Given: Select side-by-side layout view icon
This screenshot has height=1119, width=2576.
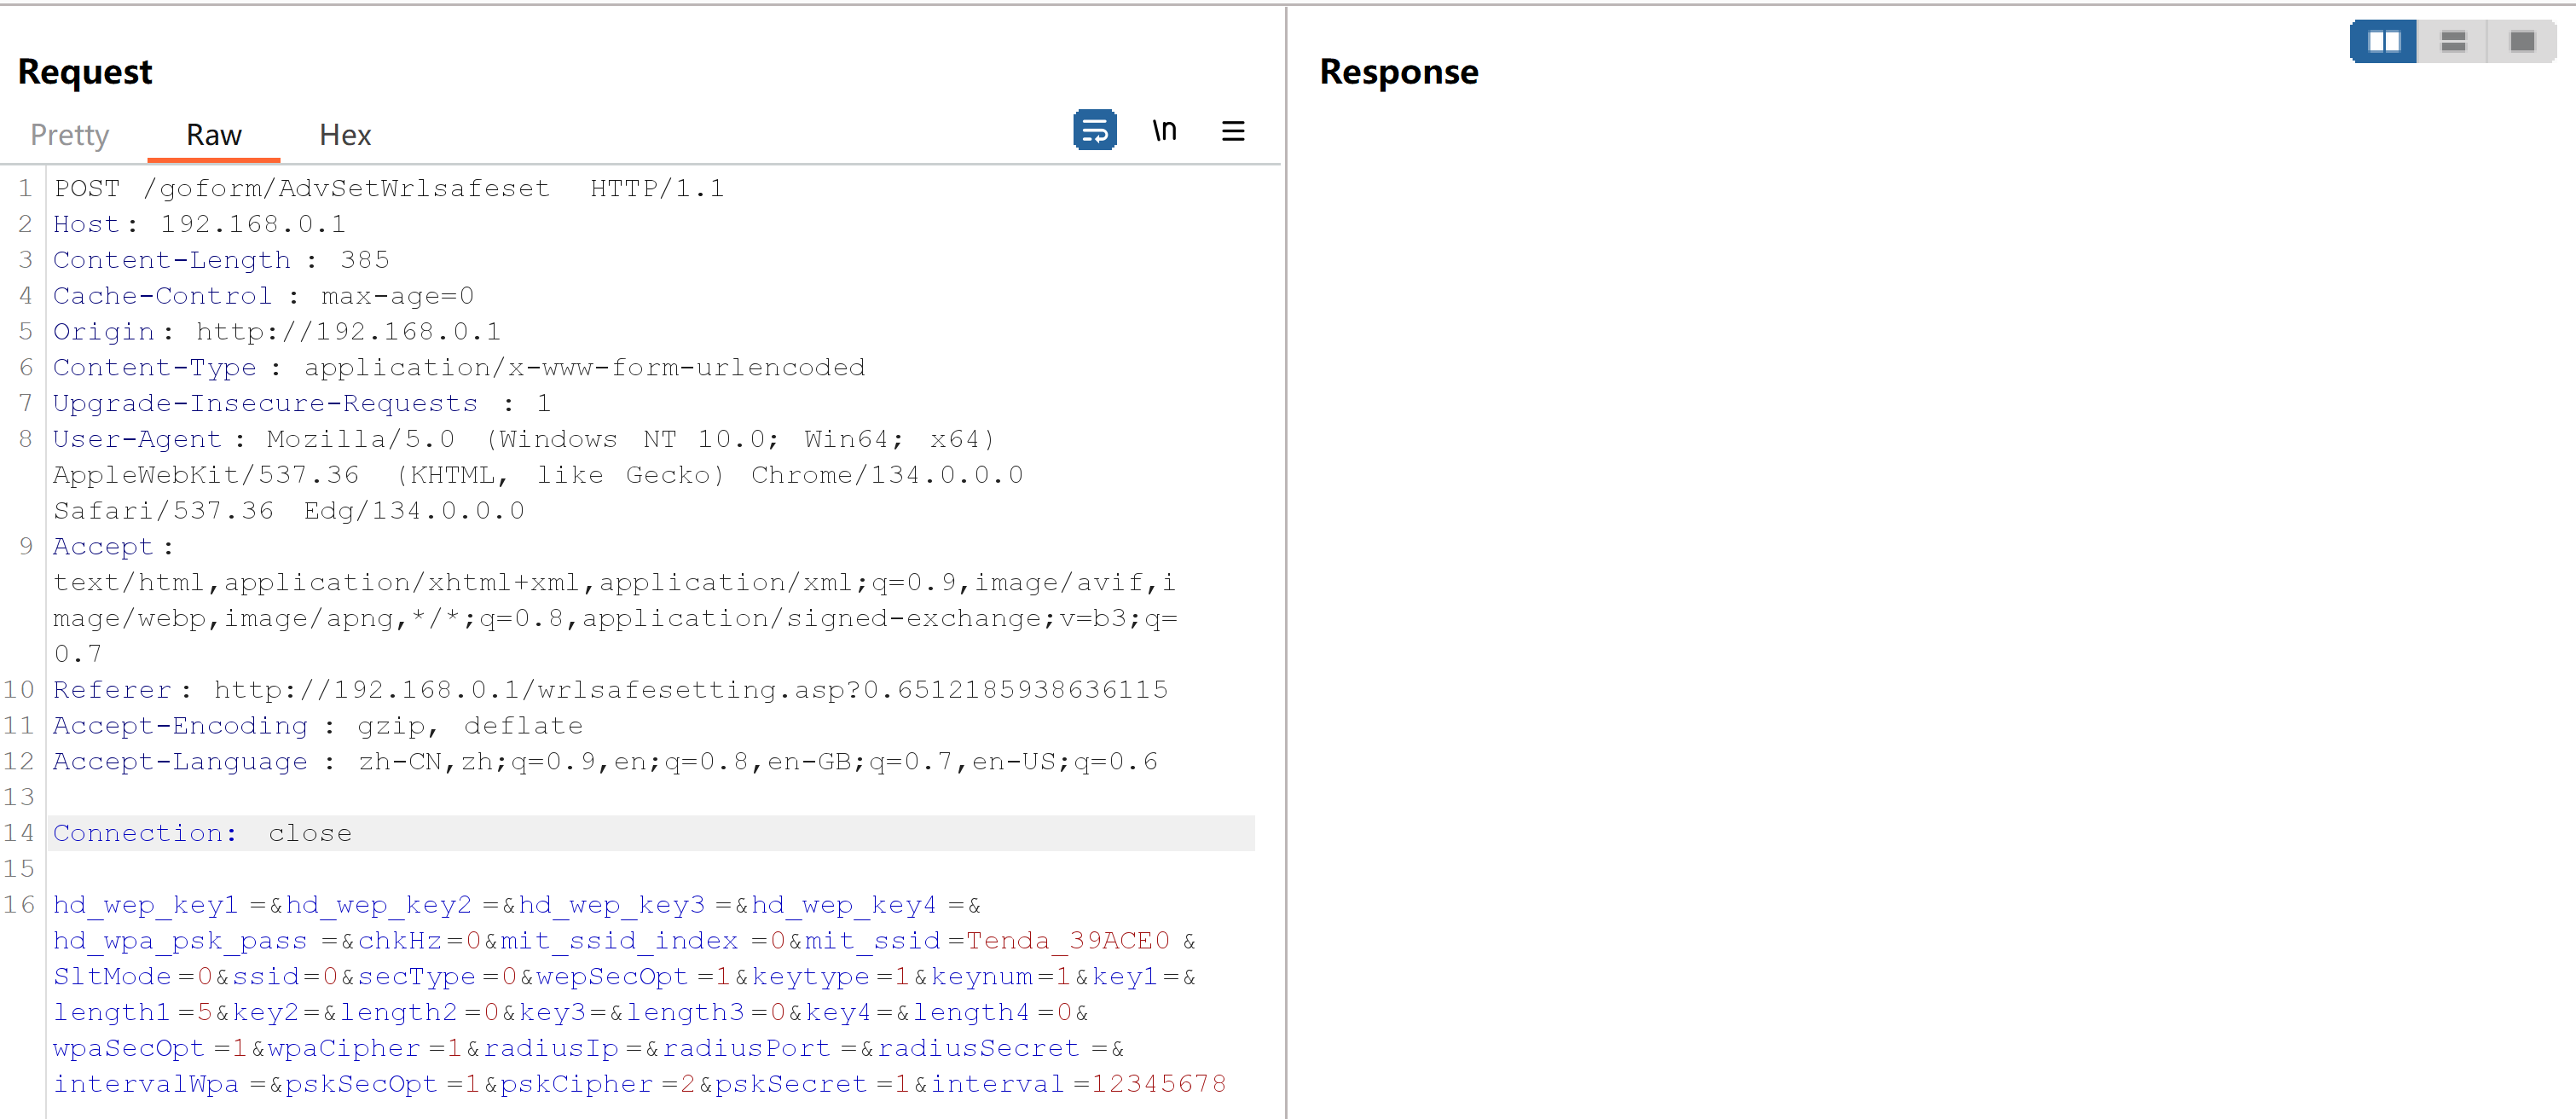Looking at the screenshot, I should [x=2383, y=41].
